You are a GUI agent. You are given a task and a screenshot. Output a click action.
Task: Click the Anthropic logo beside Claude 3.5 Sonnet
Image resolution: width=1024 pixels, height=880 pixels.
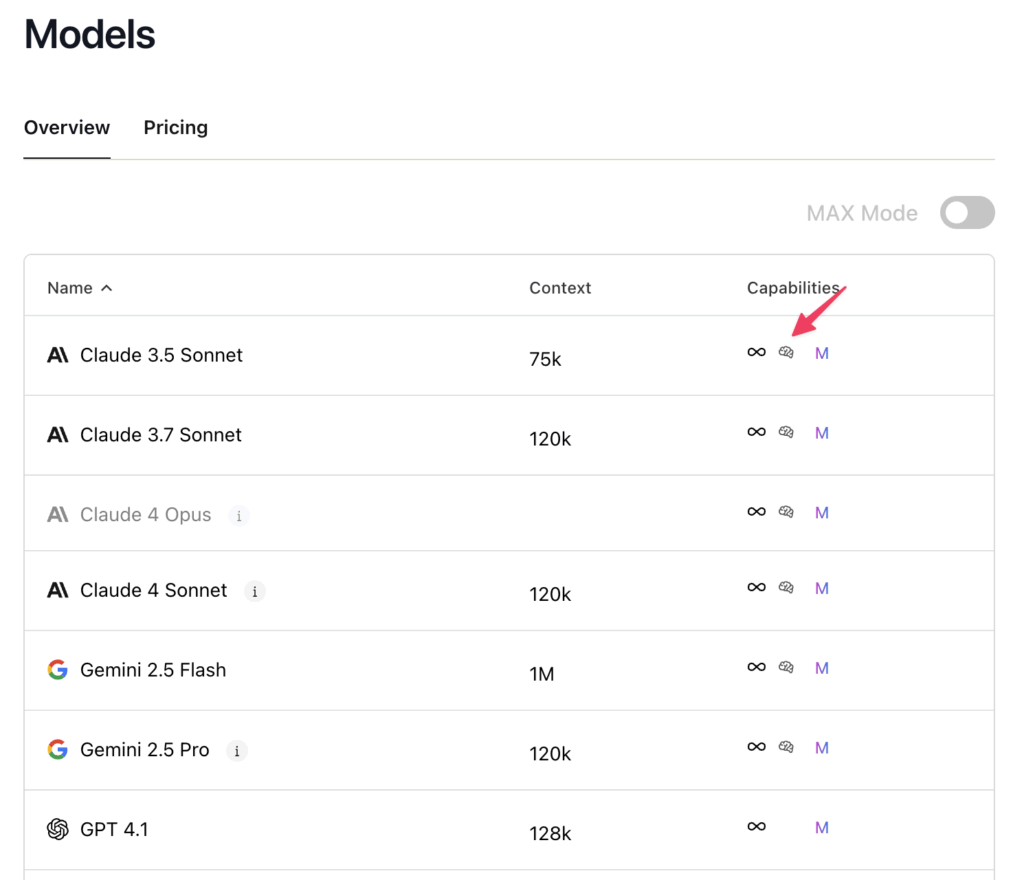point(57,355)
